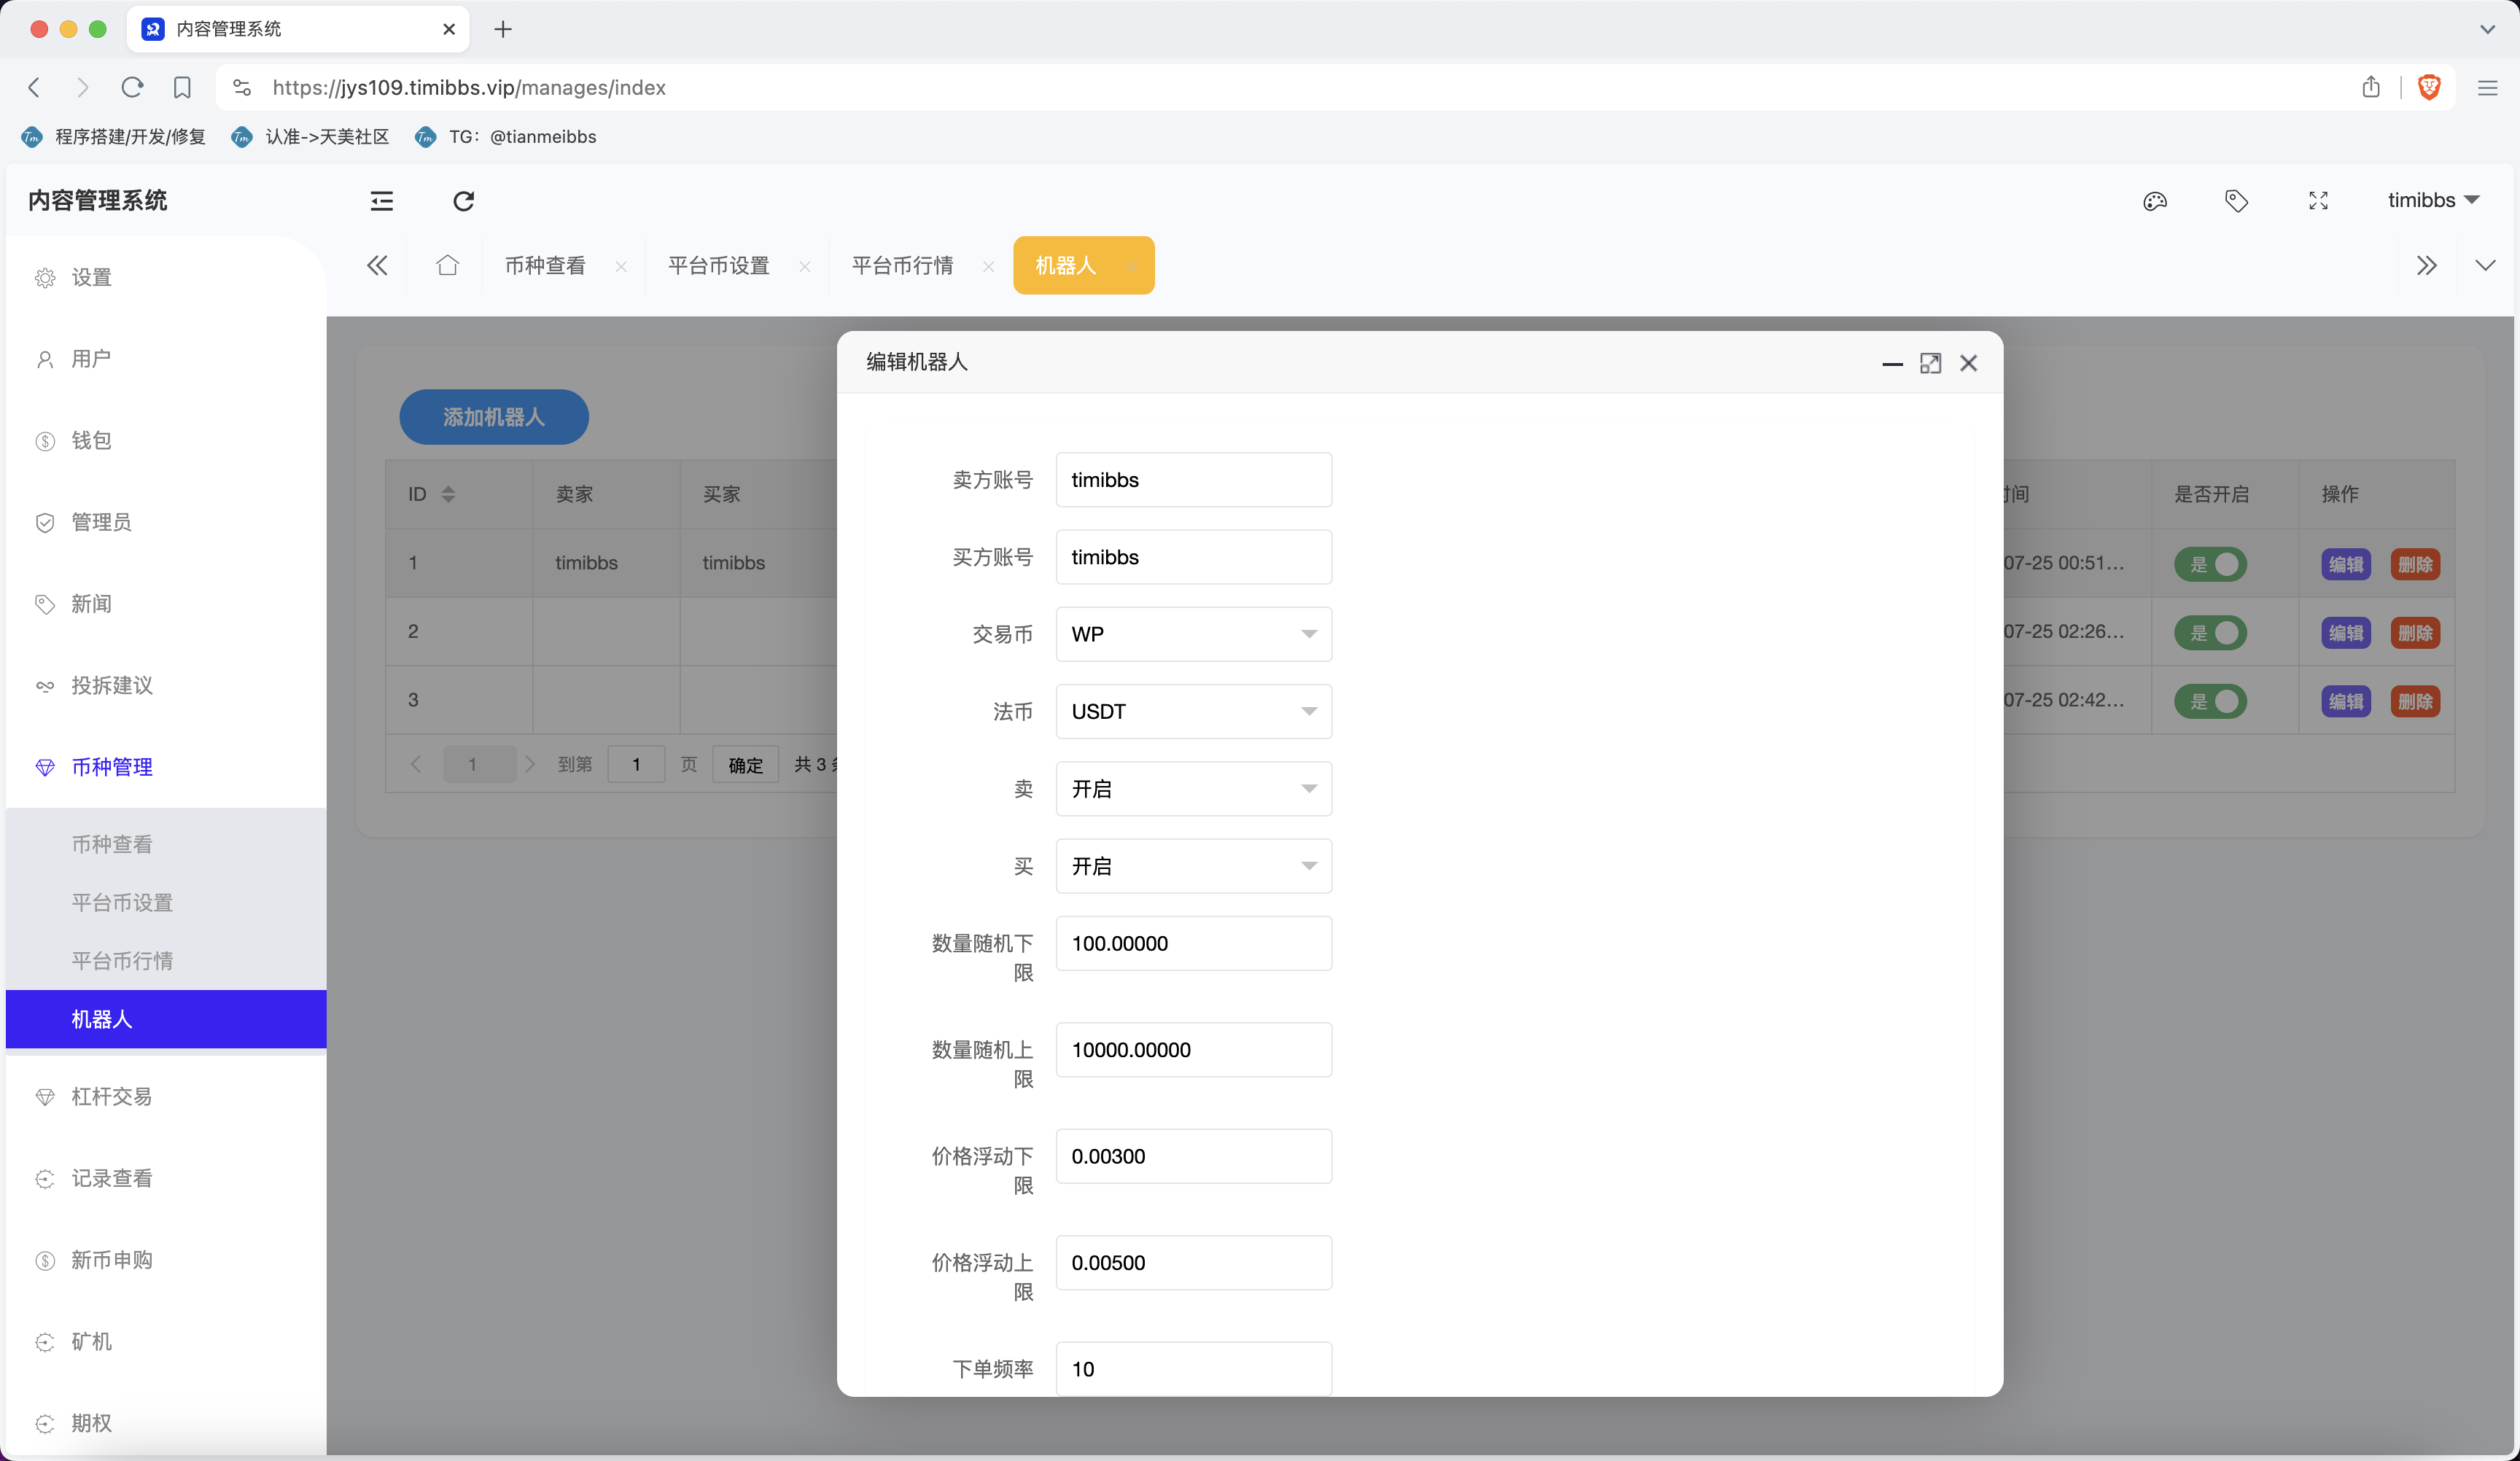The image size is (2520, 1461).
Task: Click the tag icon in top bar
Action: 2236,201
